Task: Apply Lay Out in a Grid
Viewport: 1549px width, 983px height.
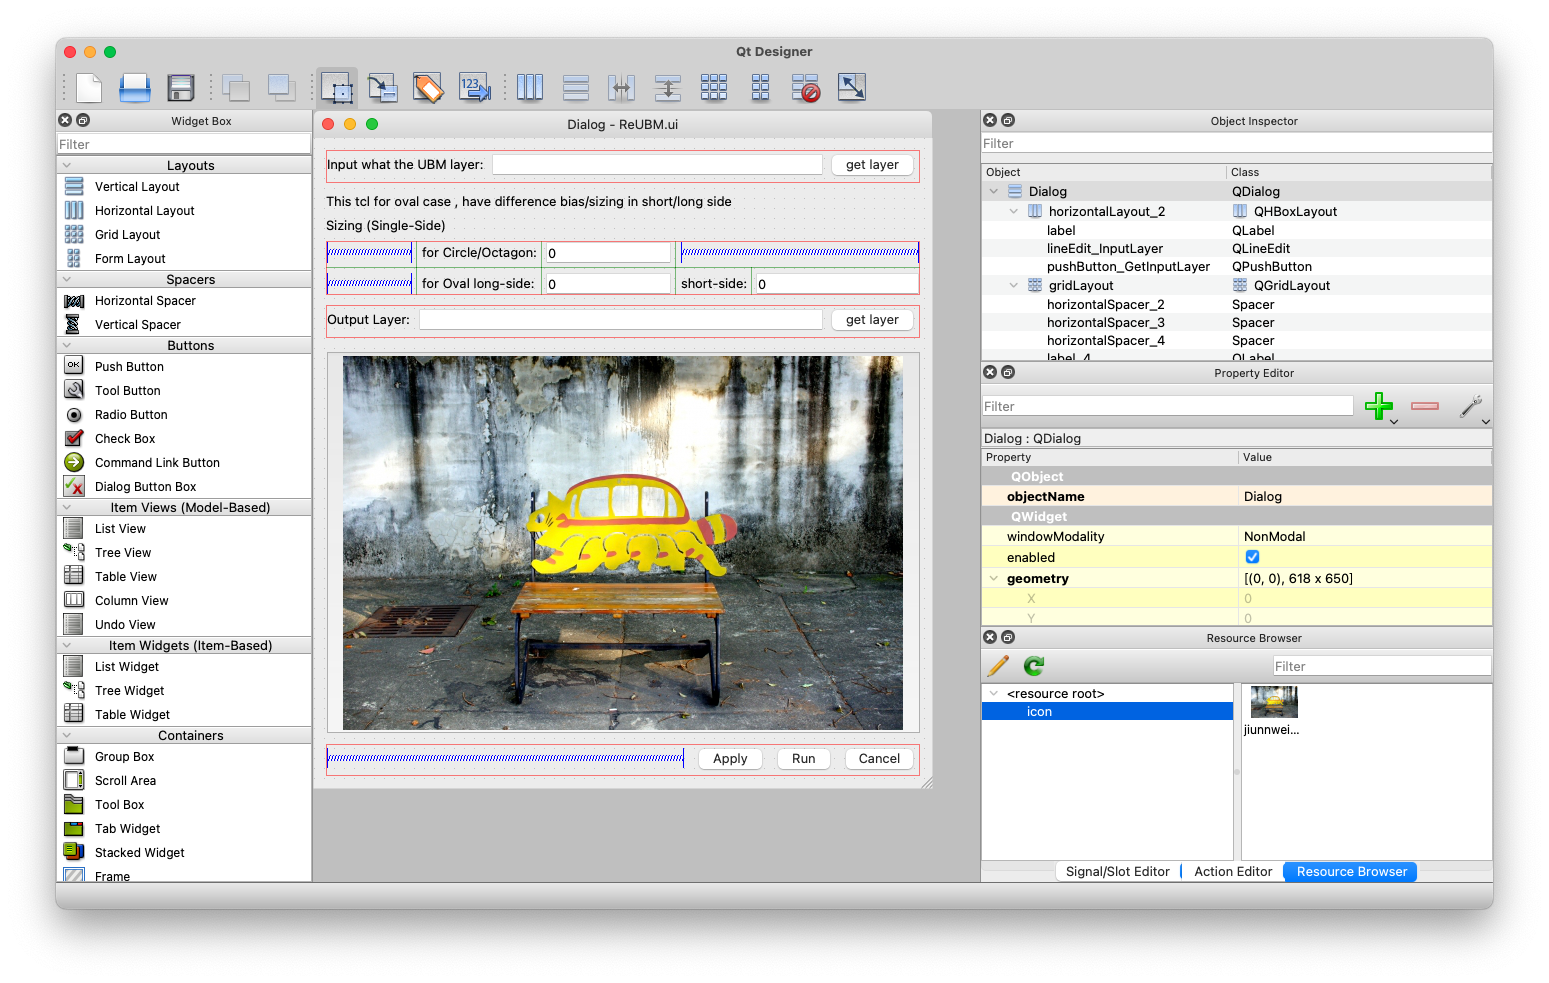Action: [714, 88]
